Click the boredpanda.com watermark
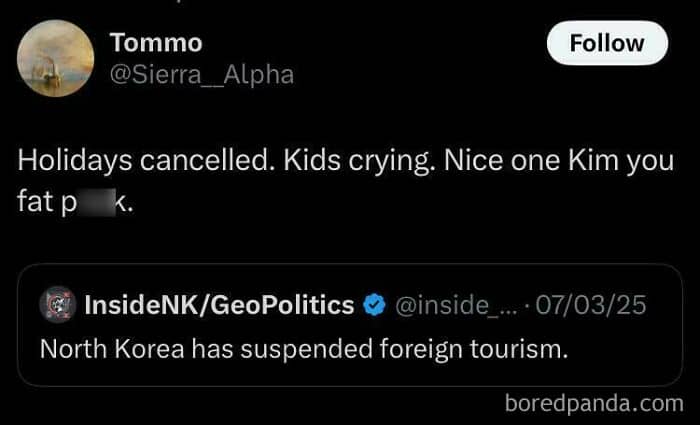The height and width of the screenshot is (425, 700). (594, 404)
